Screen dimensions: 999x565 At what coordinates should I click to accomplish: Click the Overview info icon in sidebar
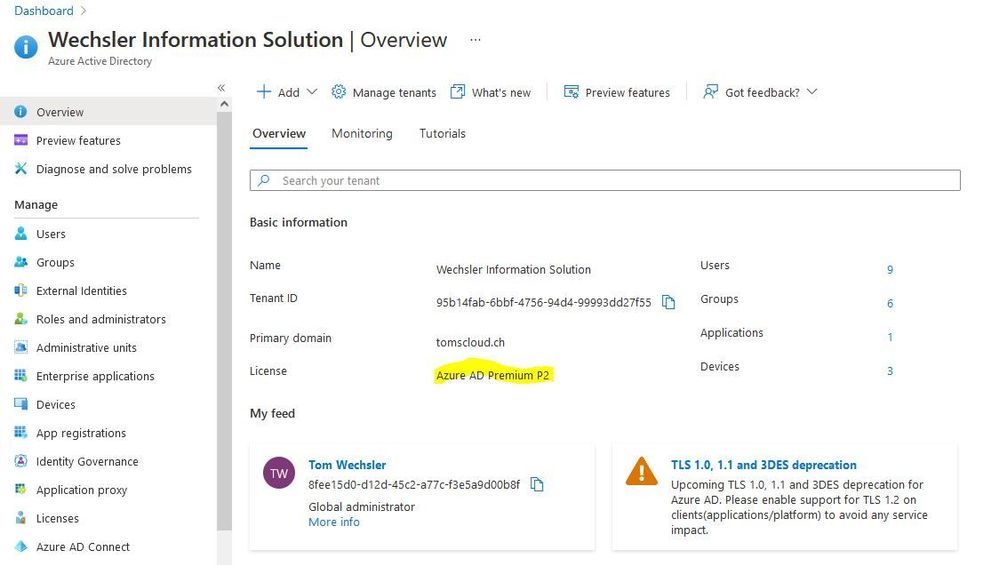(20, 111)
